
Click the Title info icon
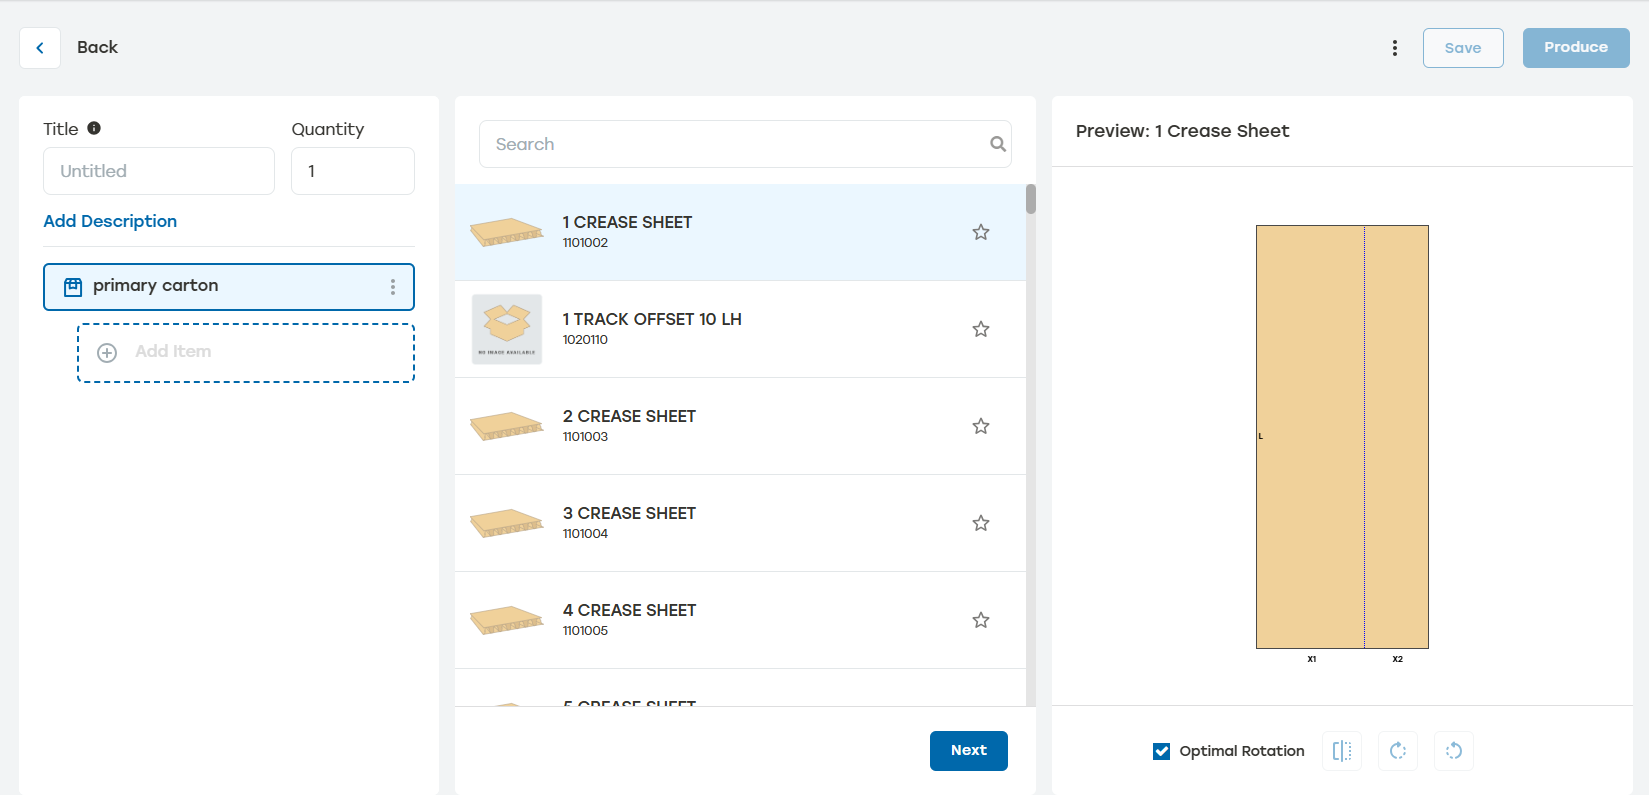[94, 128]
